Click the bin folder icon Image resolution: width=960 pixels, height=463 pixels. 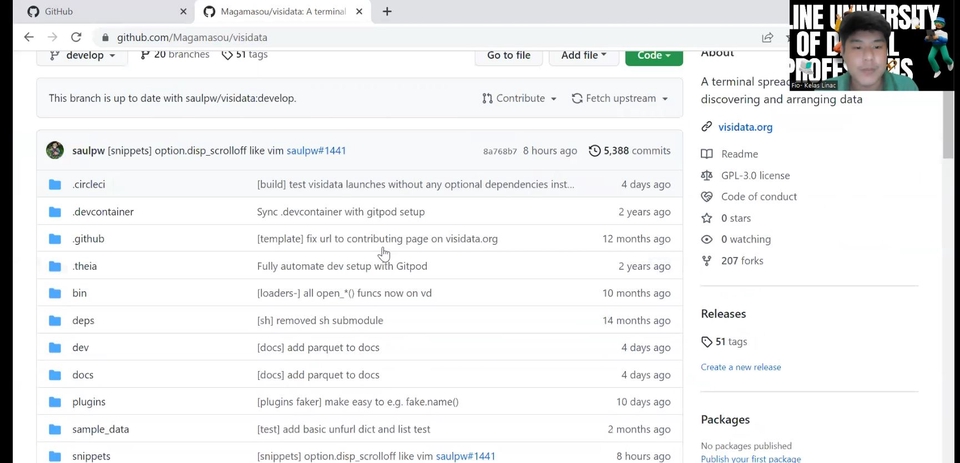(55, 293)
